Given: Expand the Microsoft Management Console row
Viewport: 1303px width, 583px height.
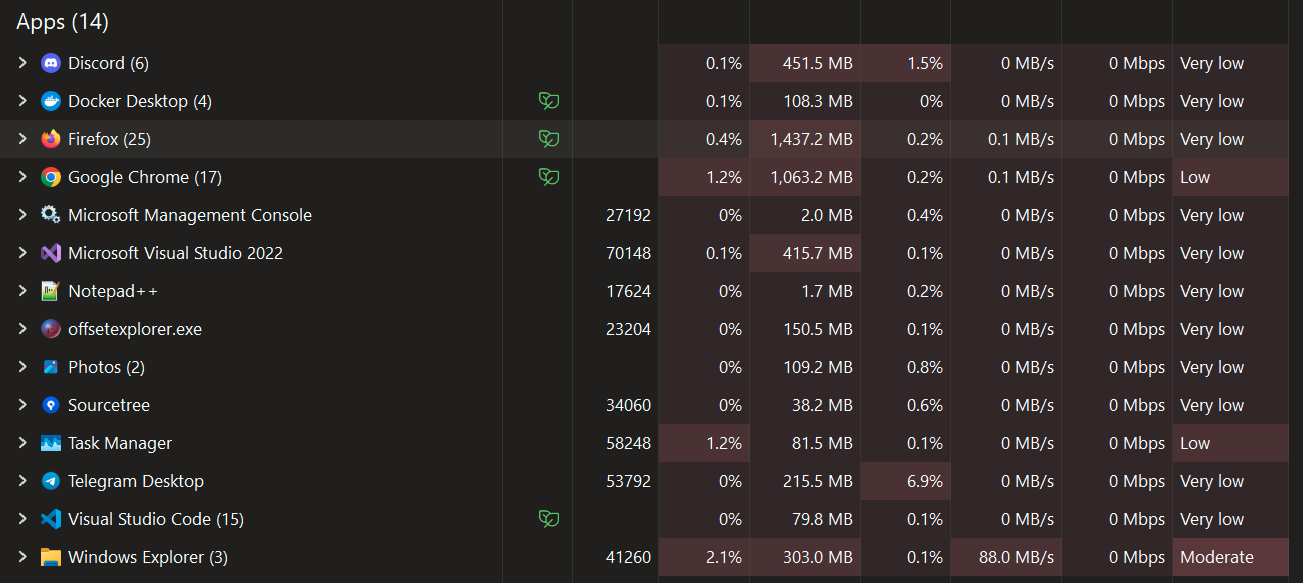Looking at the screenshot, I should click(22, 215).
